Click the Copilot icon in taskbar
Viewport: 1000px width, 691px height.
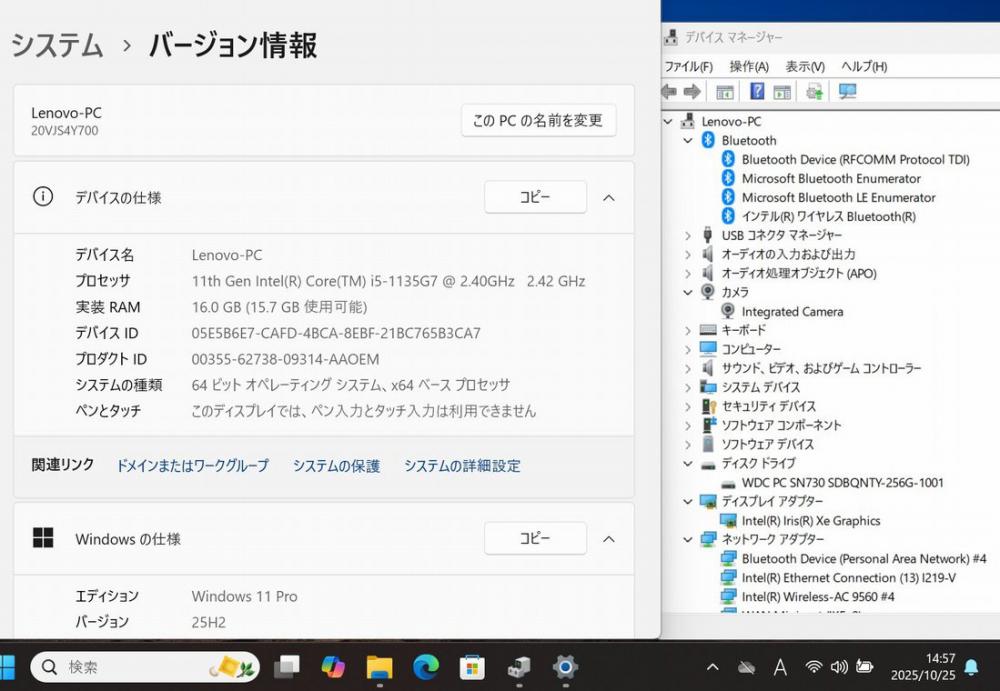coord(333,666)
